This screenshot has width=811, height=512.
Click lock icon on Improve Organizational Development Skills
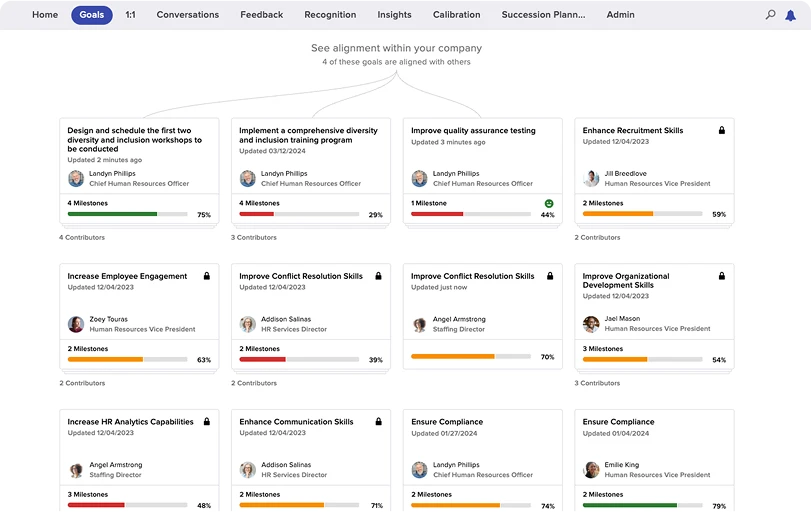(722, 276)
